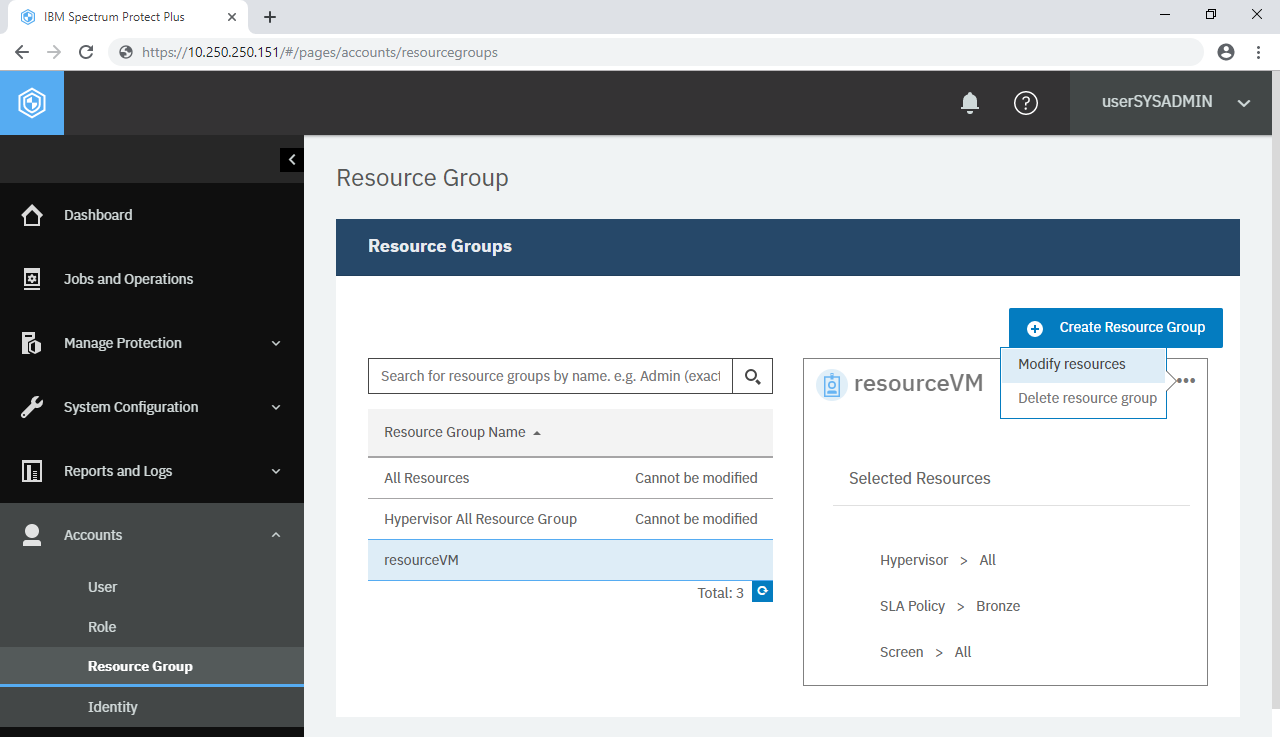Open the help question mark icon
Screen dimensions: 1280x737
tap(1026, 103)
